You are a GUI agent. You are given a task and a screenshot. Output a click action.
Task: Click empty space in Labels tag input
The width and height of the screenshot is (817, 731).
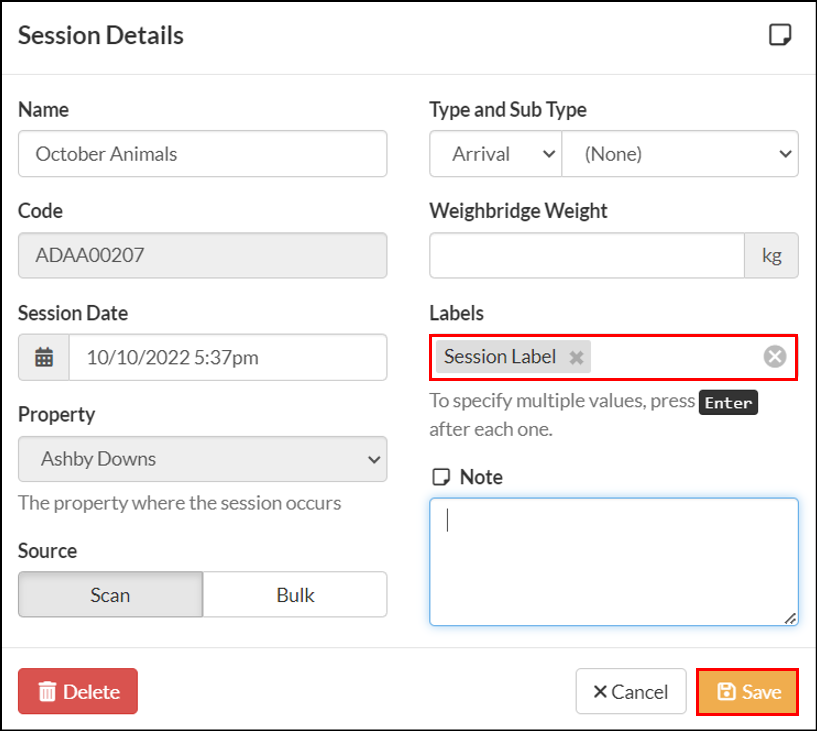point(676,357)
